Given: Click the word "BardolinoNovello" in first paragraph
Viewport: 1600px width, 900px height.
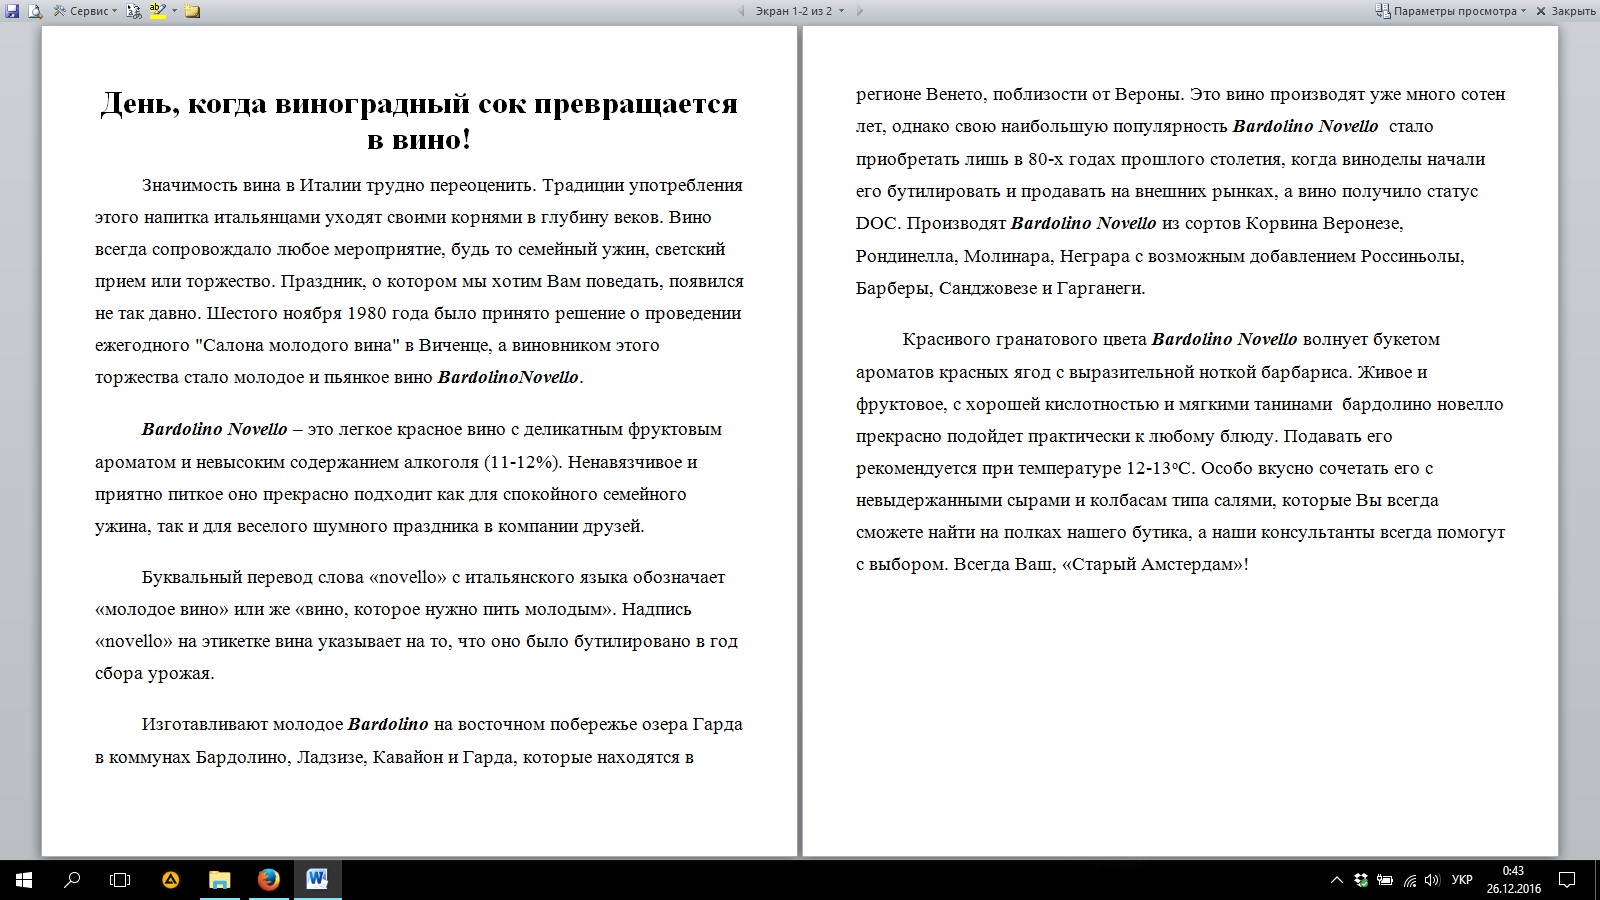Looking at the screenshot, I should [x=508, y=377].
